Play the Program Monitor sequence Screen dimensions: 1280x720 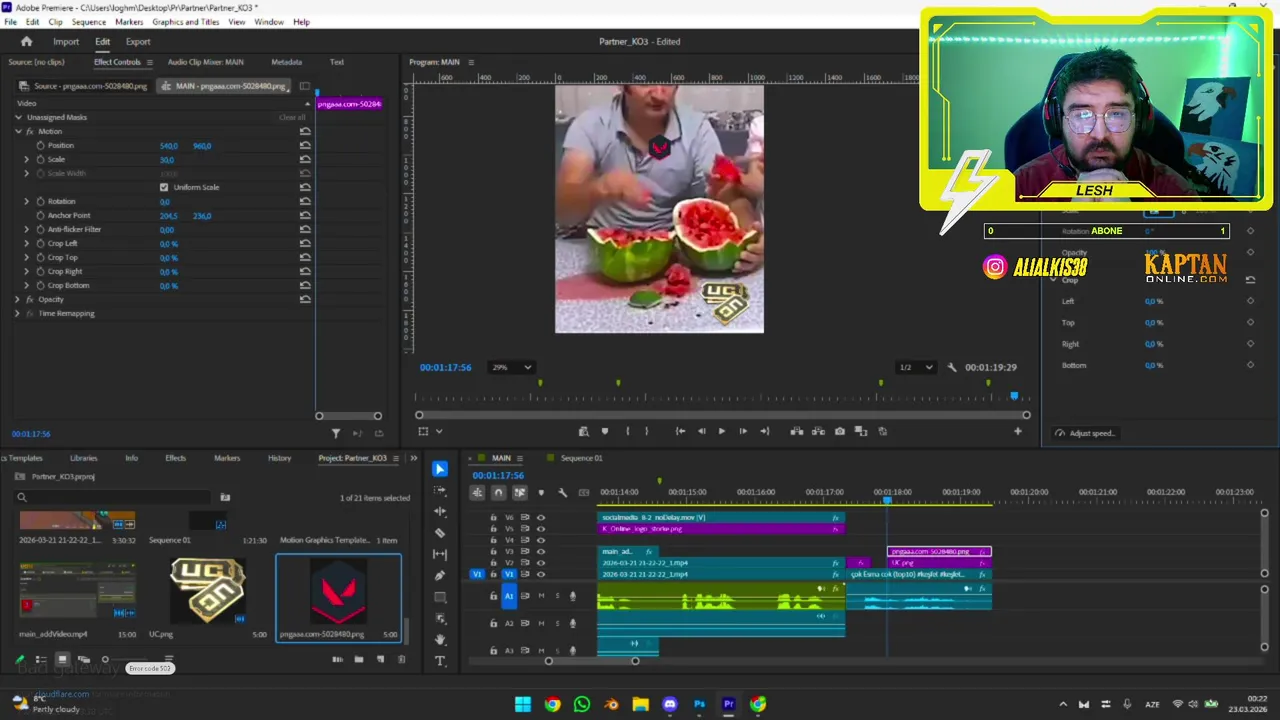[x=721, y=431]
